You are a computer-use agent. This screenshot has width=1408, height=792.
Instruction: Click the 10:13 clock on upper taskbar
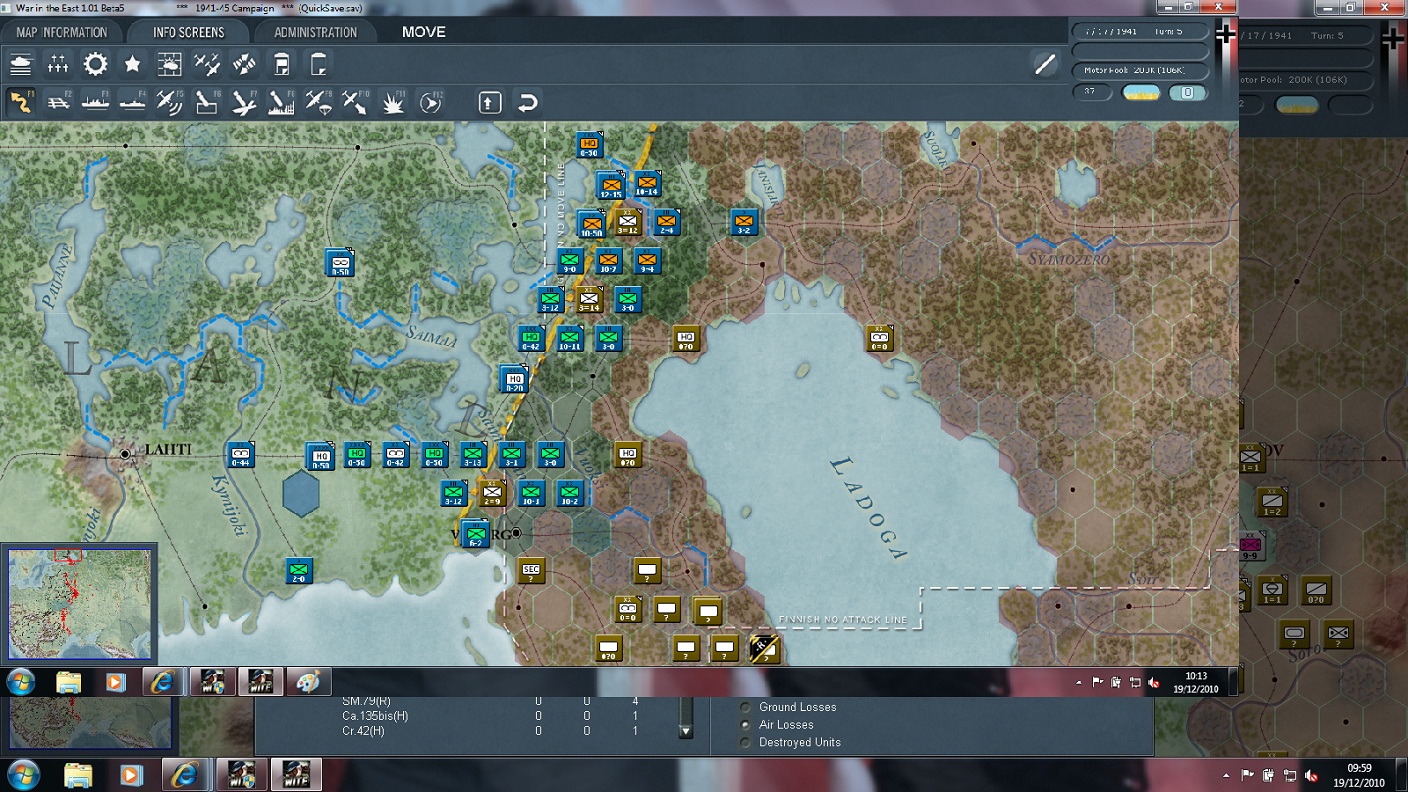click(x=1198, y=682)
